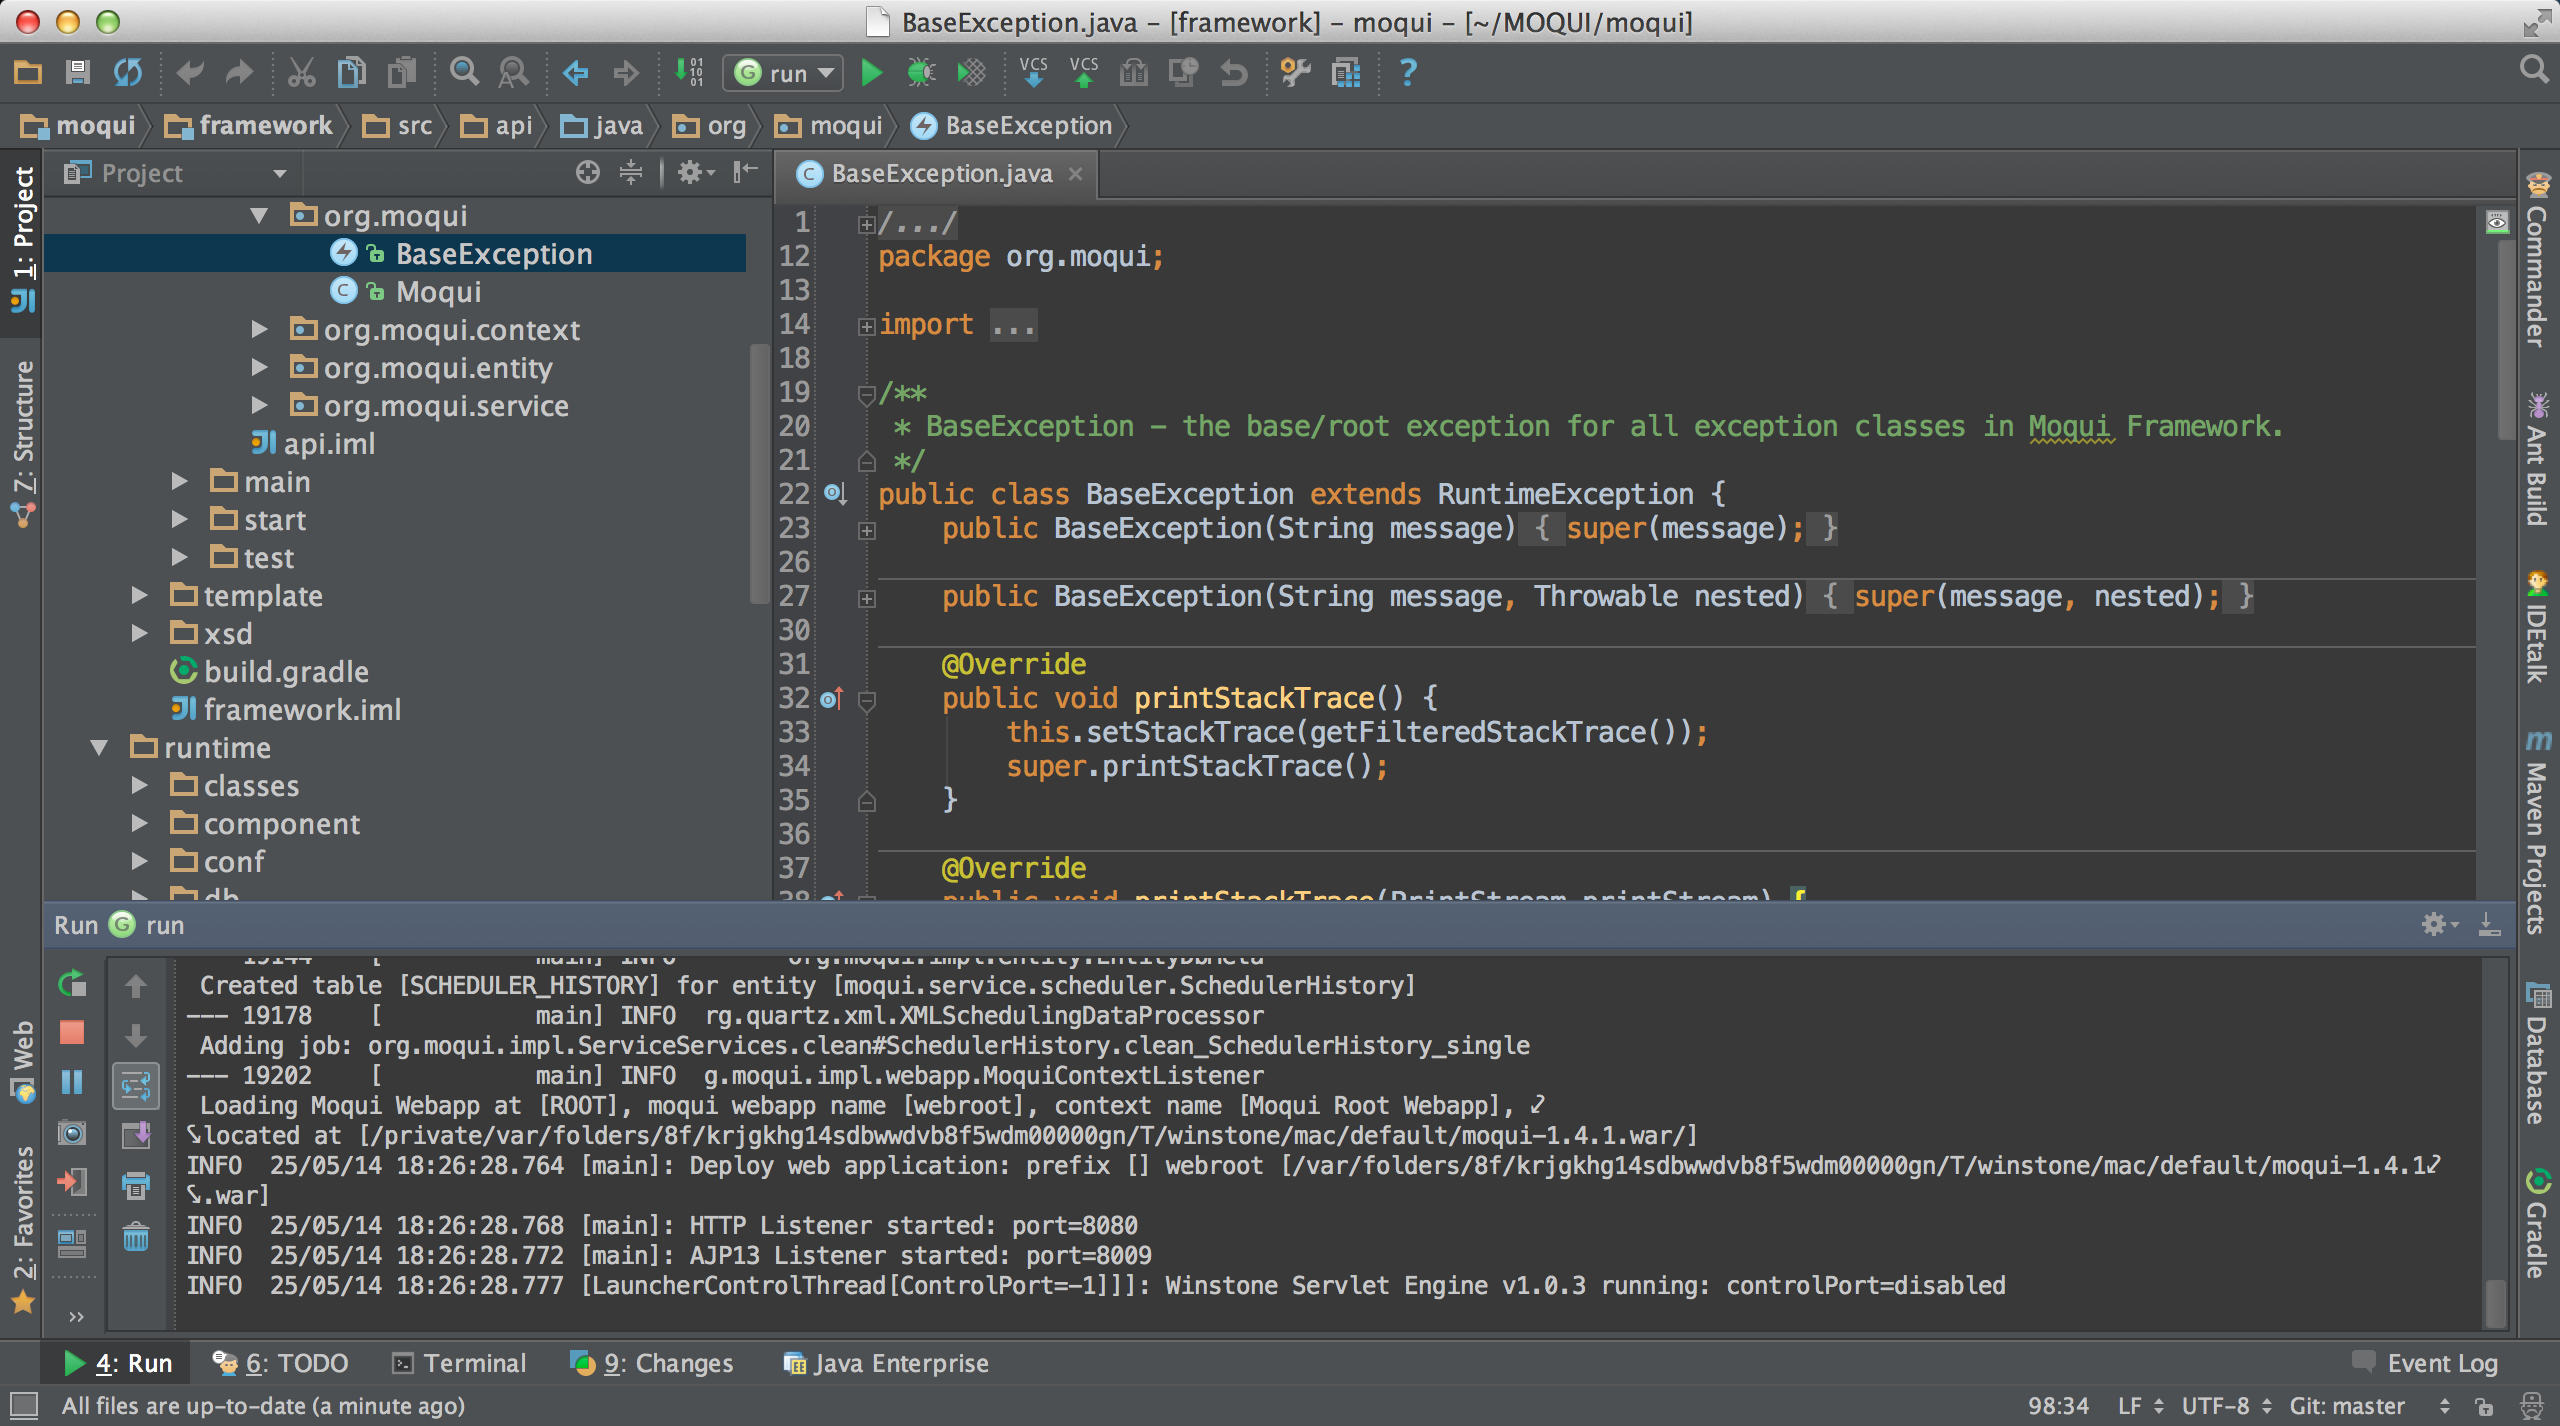
Task: Run the configuration with green play icon
Action: (871, 72)
